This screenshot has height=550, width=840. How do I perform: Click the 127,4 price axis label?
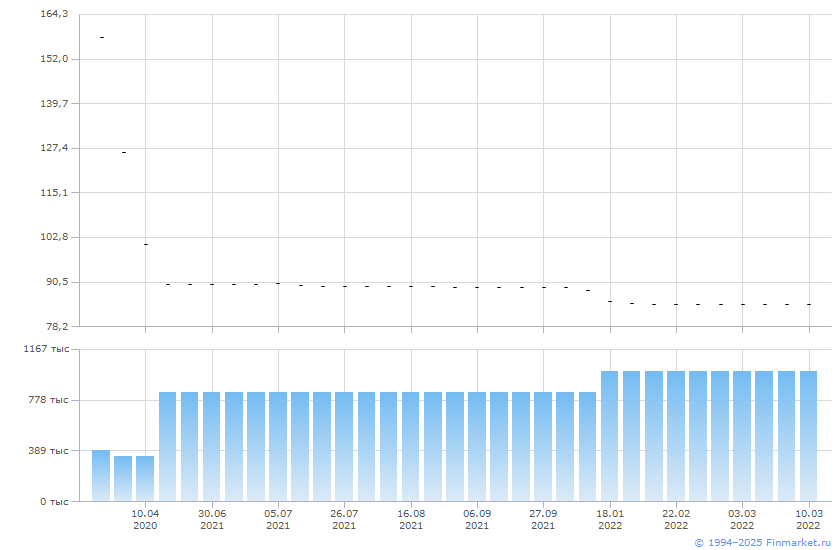pos(54,148)
